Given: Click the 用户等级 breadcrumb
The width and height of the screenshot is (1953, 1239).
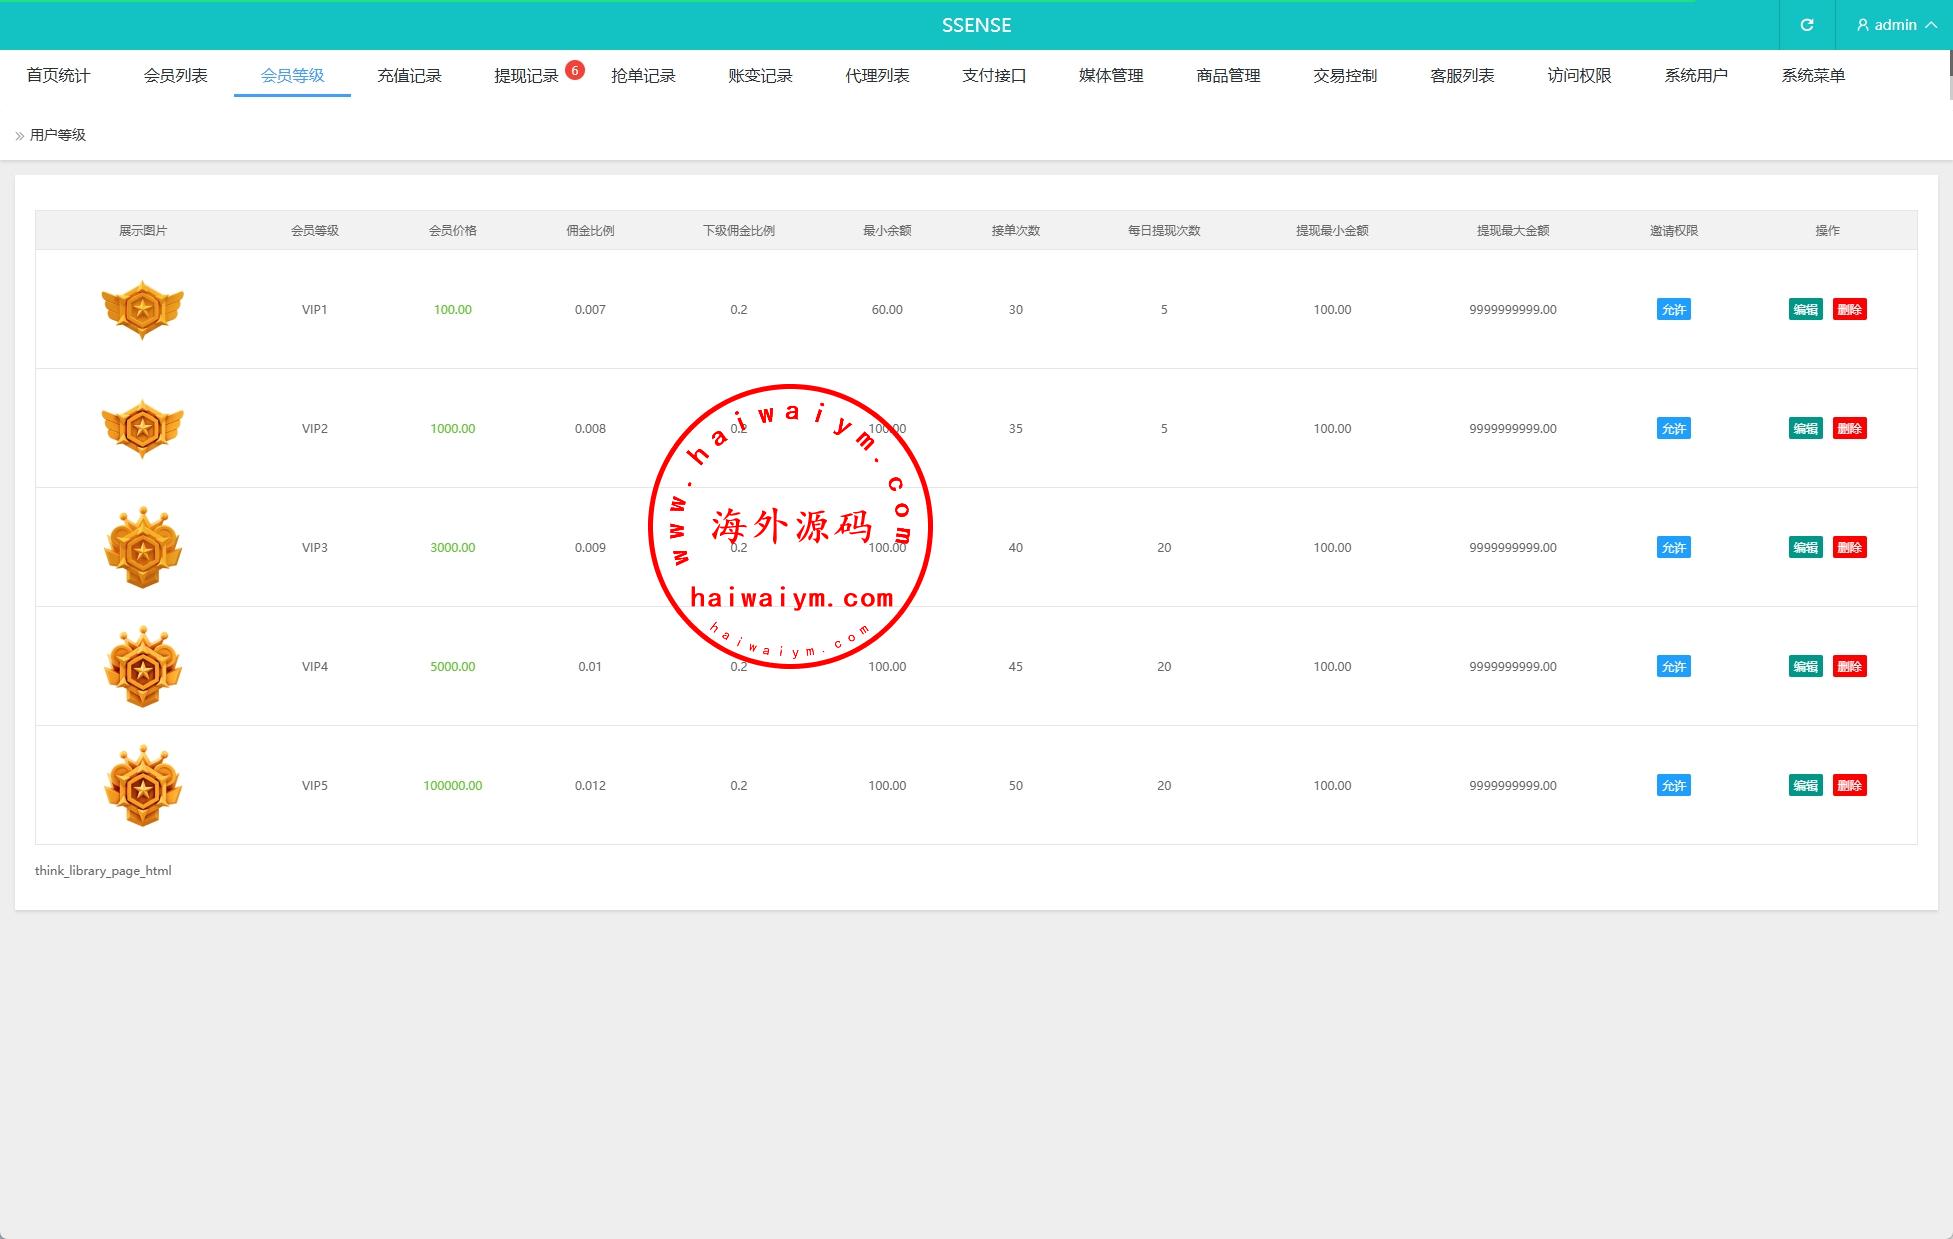Looking at the screenshot, I should point(58,135).
